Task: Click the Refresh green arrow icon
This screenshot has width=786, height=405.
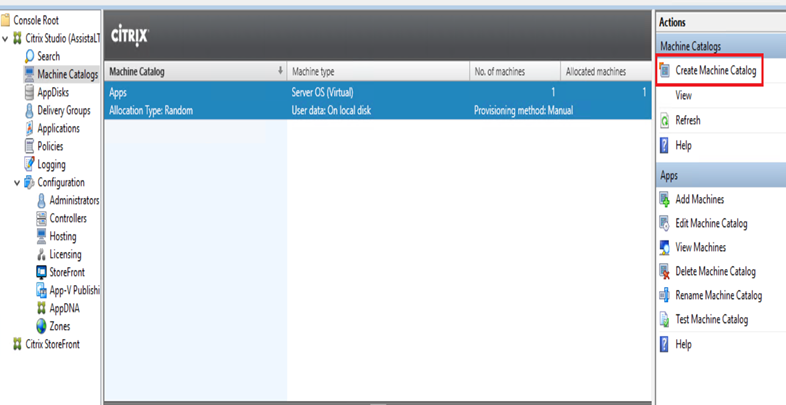Action: [x=665, y=121]
